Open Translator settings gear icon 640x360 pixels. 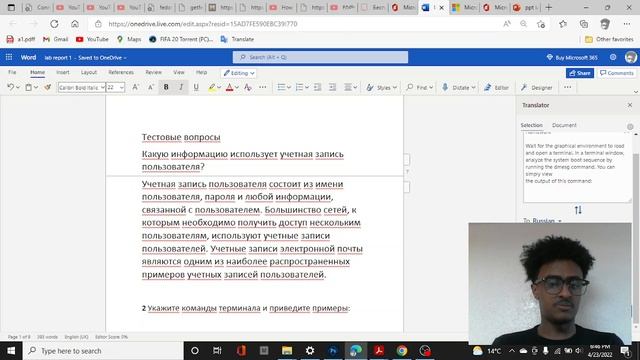point(630,127)
